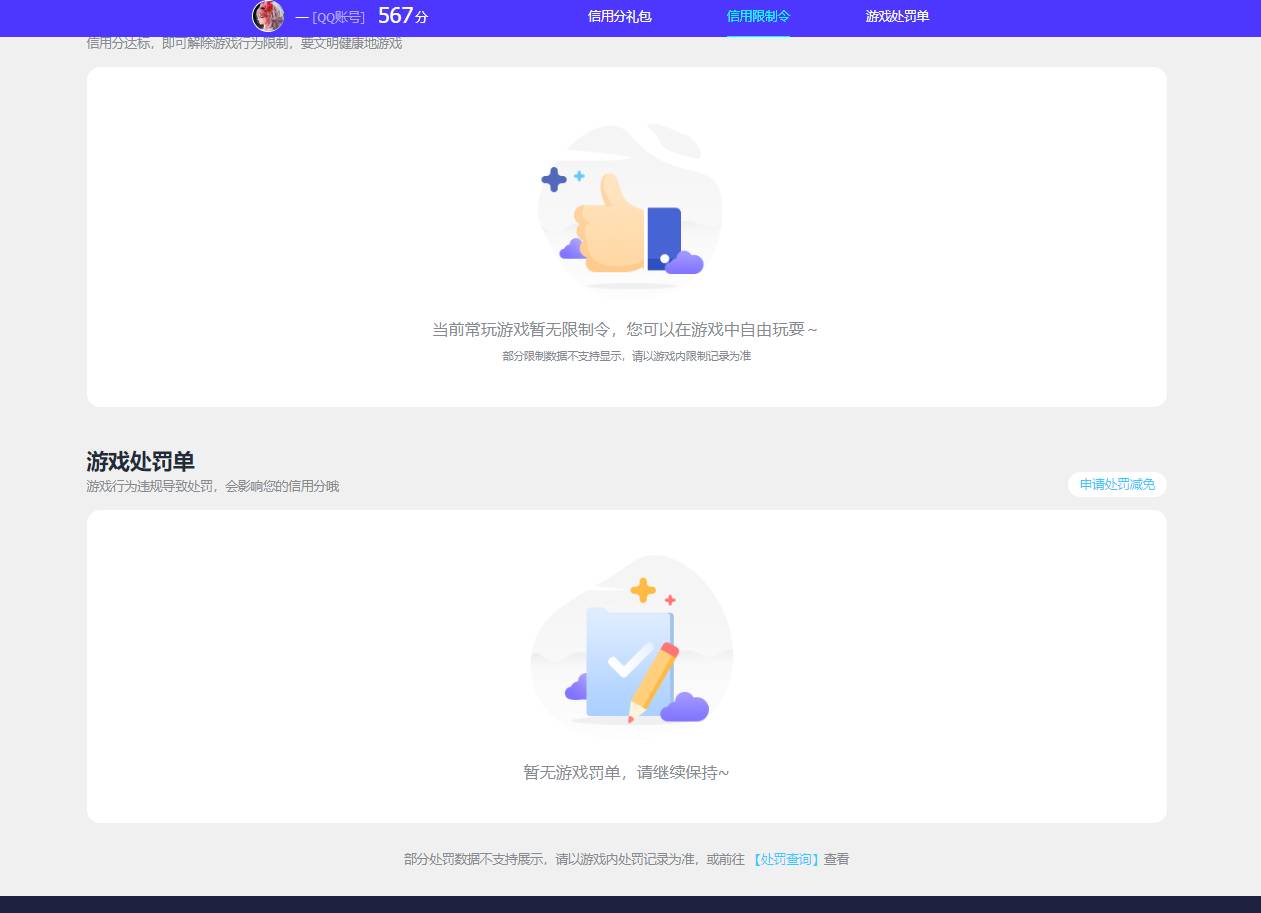The width and height of the screenshot is (1261, 913).
Task: Click the blue plus sparkle icon near the thumb
Action: click(554, 180)
